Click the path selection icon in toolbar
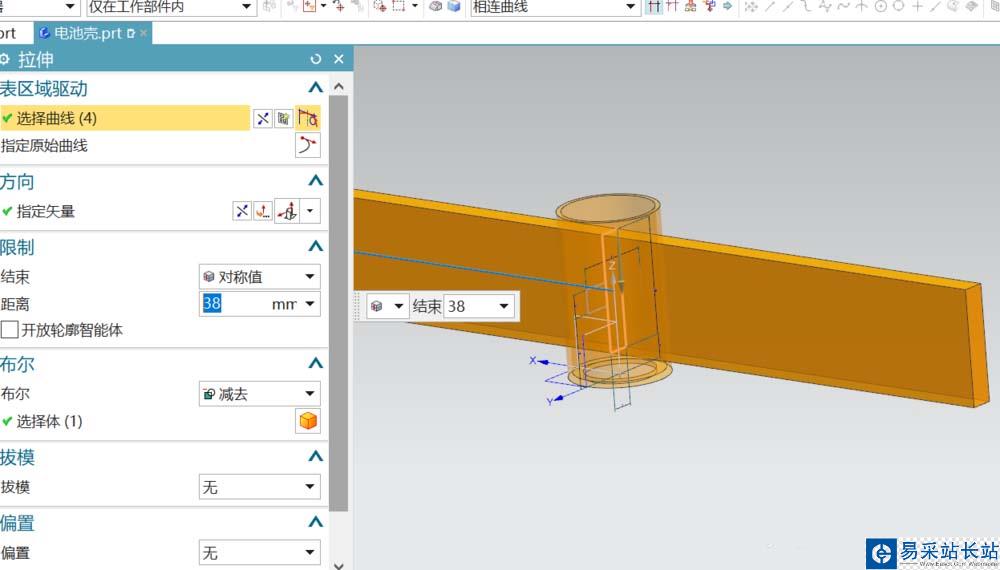This screenshot has width=1000, height=570. pyautogui.click(x=709, y=7)
